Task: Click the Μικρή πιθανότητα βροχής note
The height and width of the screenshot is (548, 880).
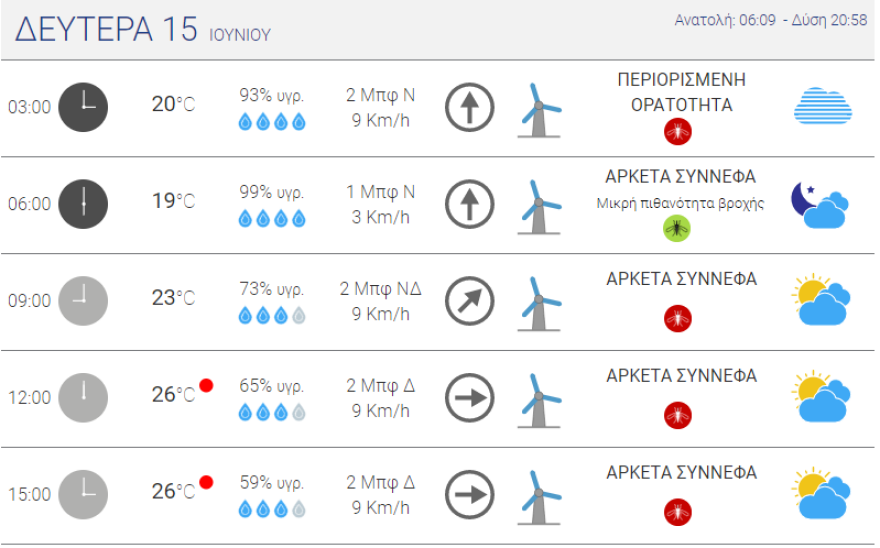Action: 680,203
